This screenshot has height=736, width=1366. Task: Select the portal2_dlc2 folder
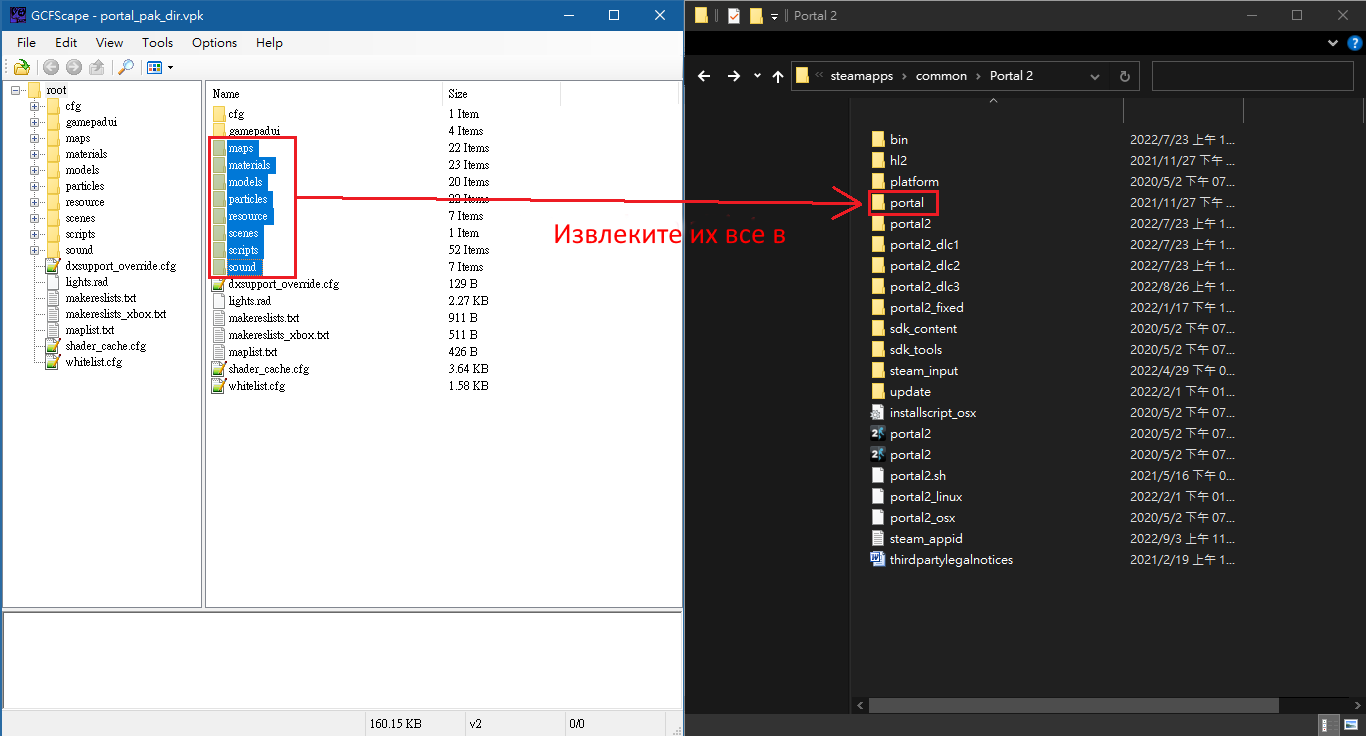[x=925, y=266]
